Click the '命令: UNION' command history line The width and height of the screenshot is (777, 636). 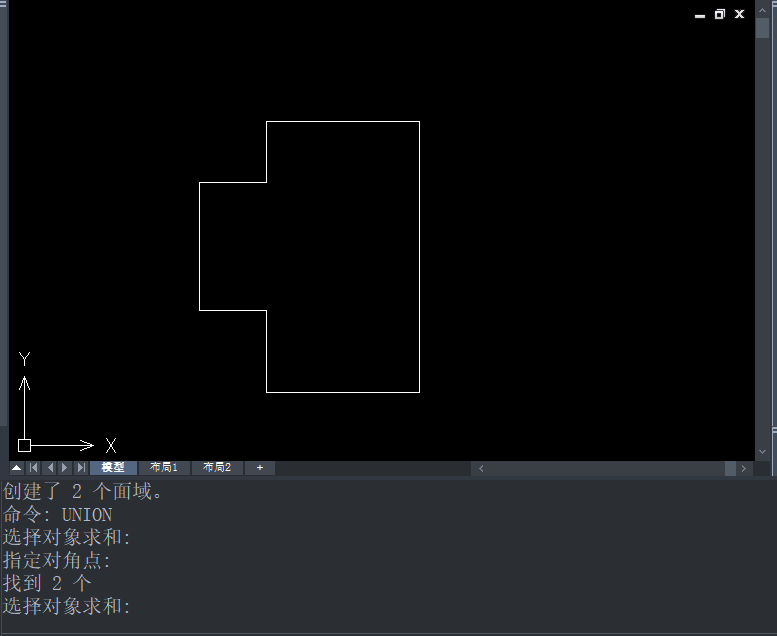pyautogui.click(x=57, y=515)
